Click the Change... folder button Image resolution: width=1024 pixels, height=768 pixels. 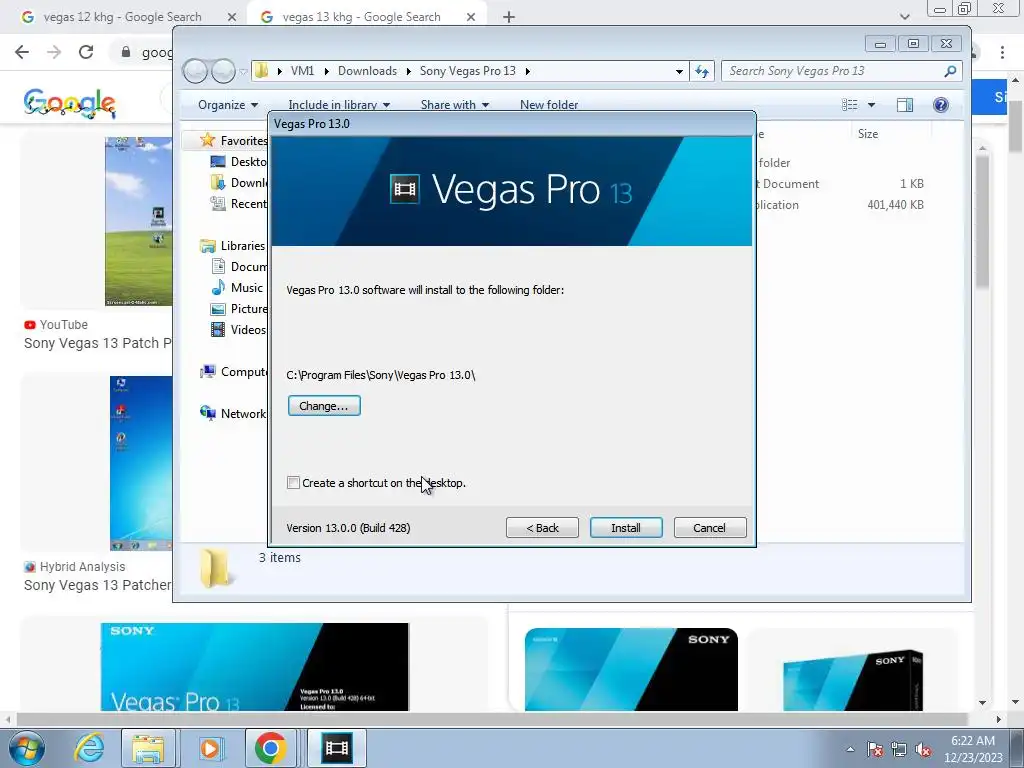(x=324, y=406)
